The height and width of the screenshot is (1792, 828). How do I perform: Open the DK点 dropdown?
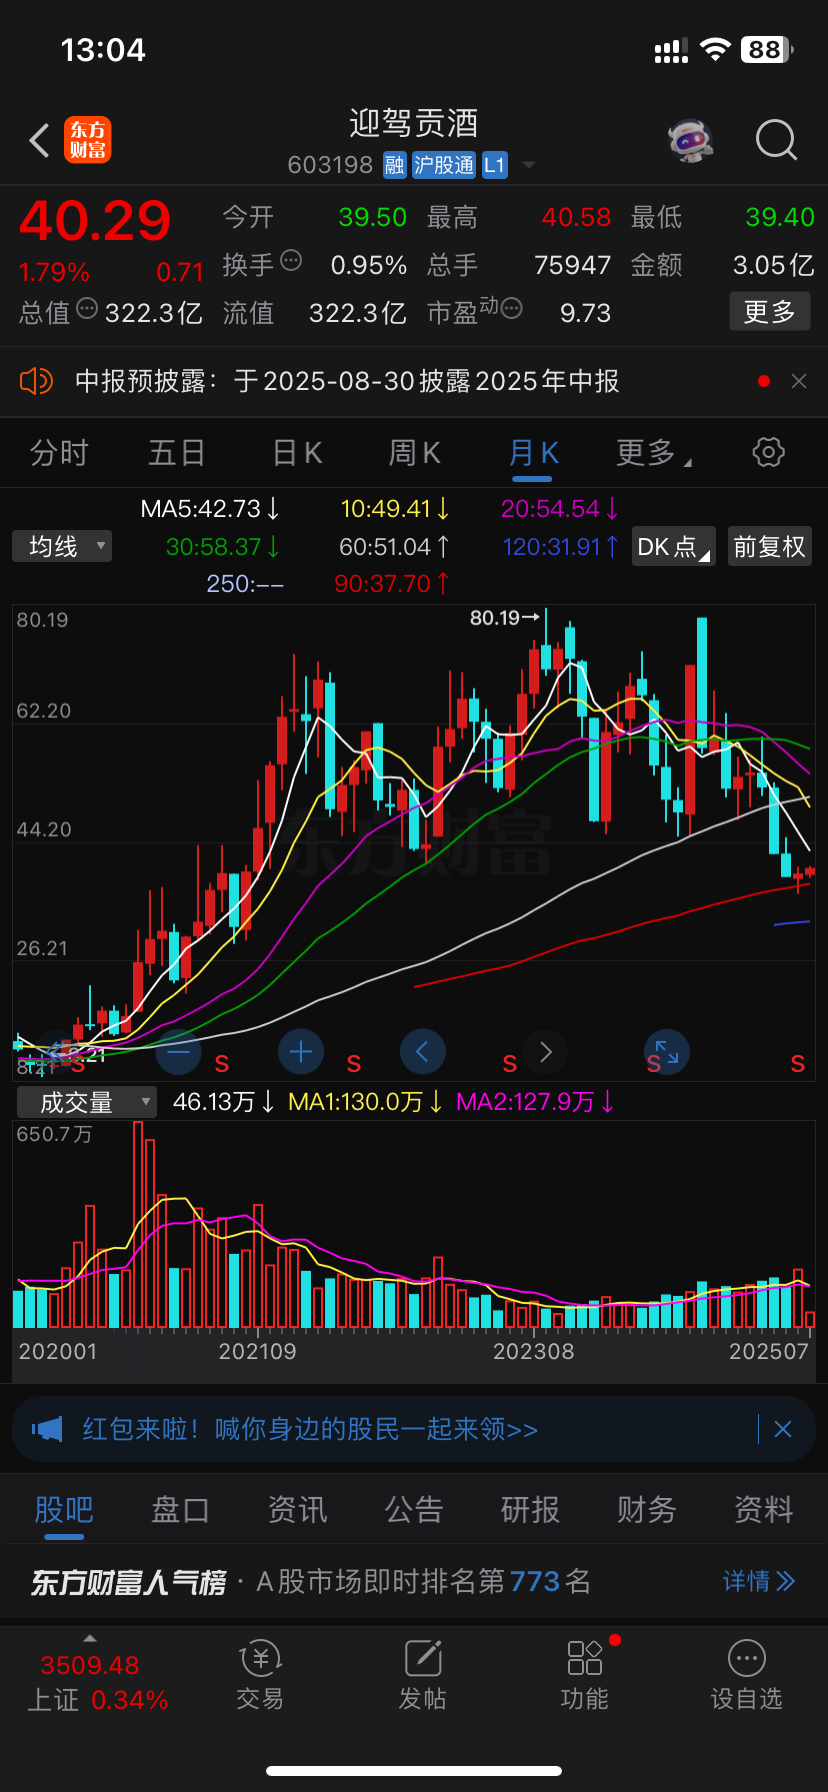673,547
